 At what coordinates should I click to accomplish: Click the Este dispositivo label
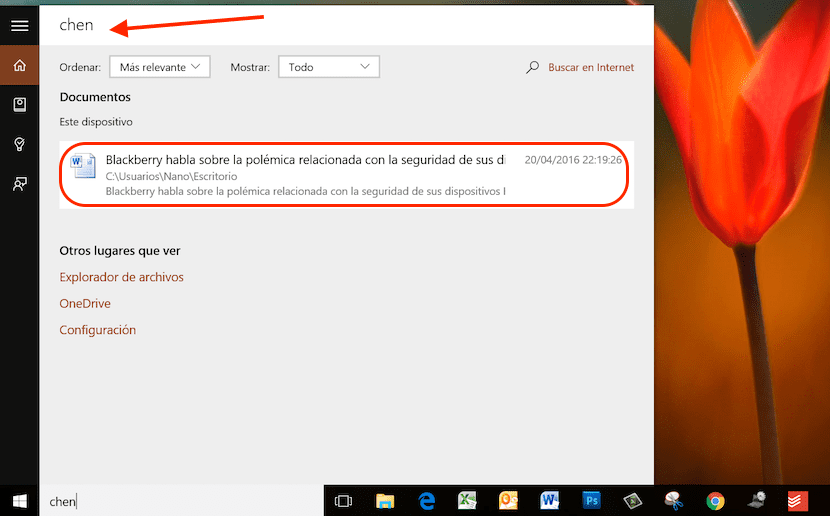tap(96, 122)
